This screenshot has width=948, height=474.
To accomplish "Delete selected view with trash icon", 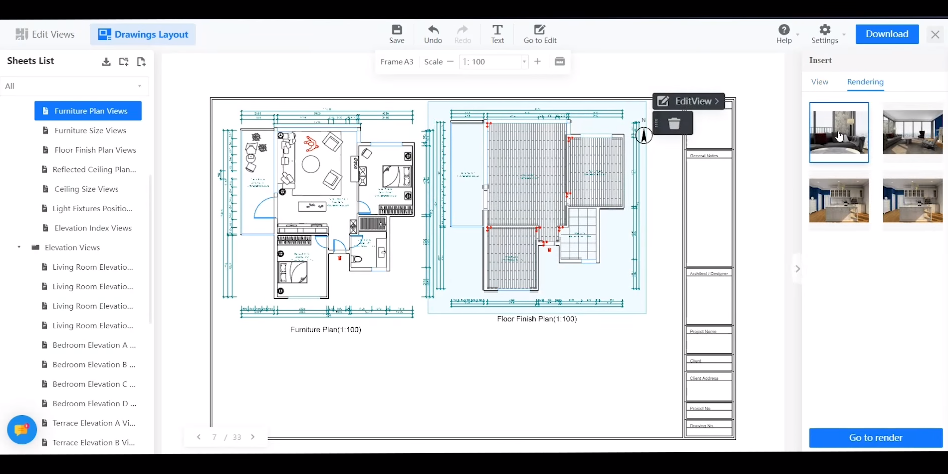I will [x=674, y=123].
